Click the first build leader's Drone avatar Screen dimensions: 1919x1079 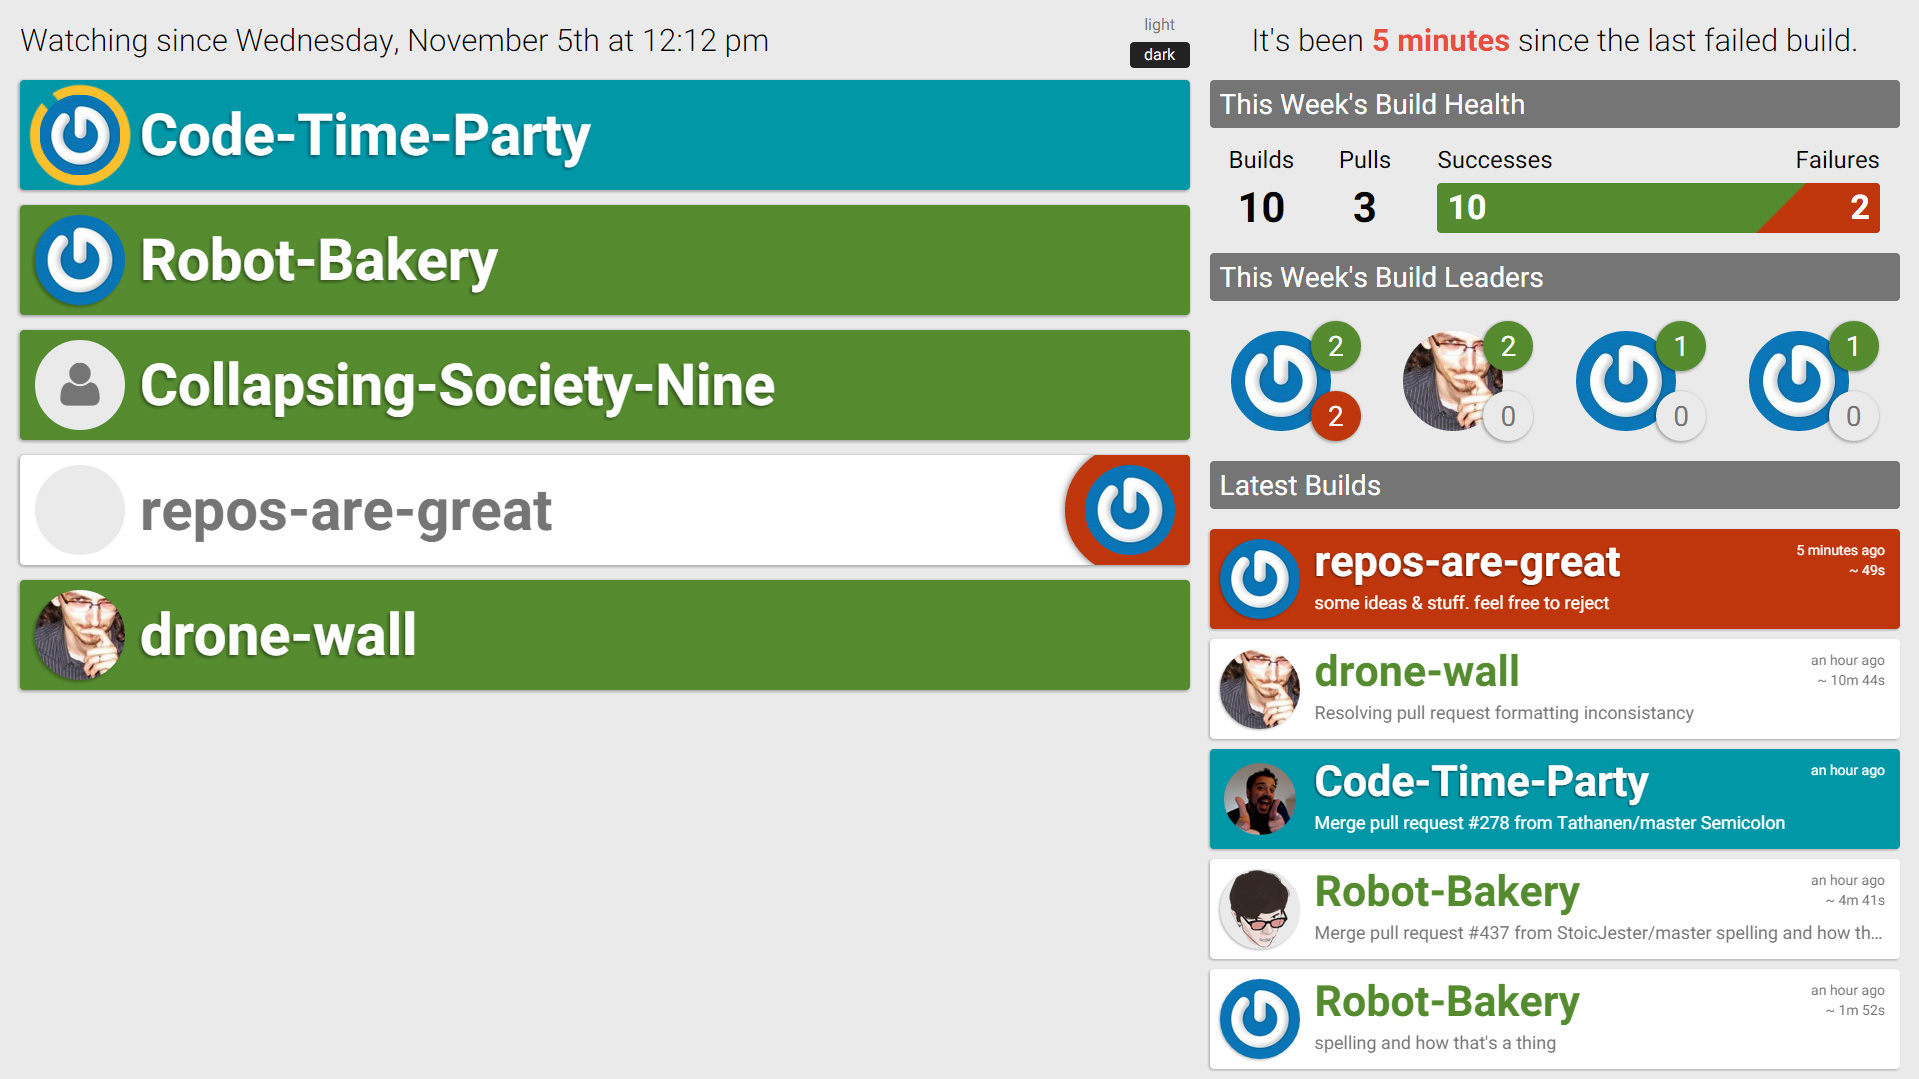pos(1280,381)
